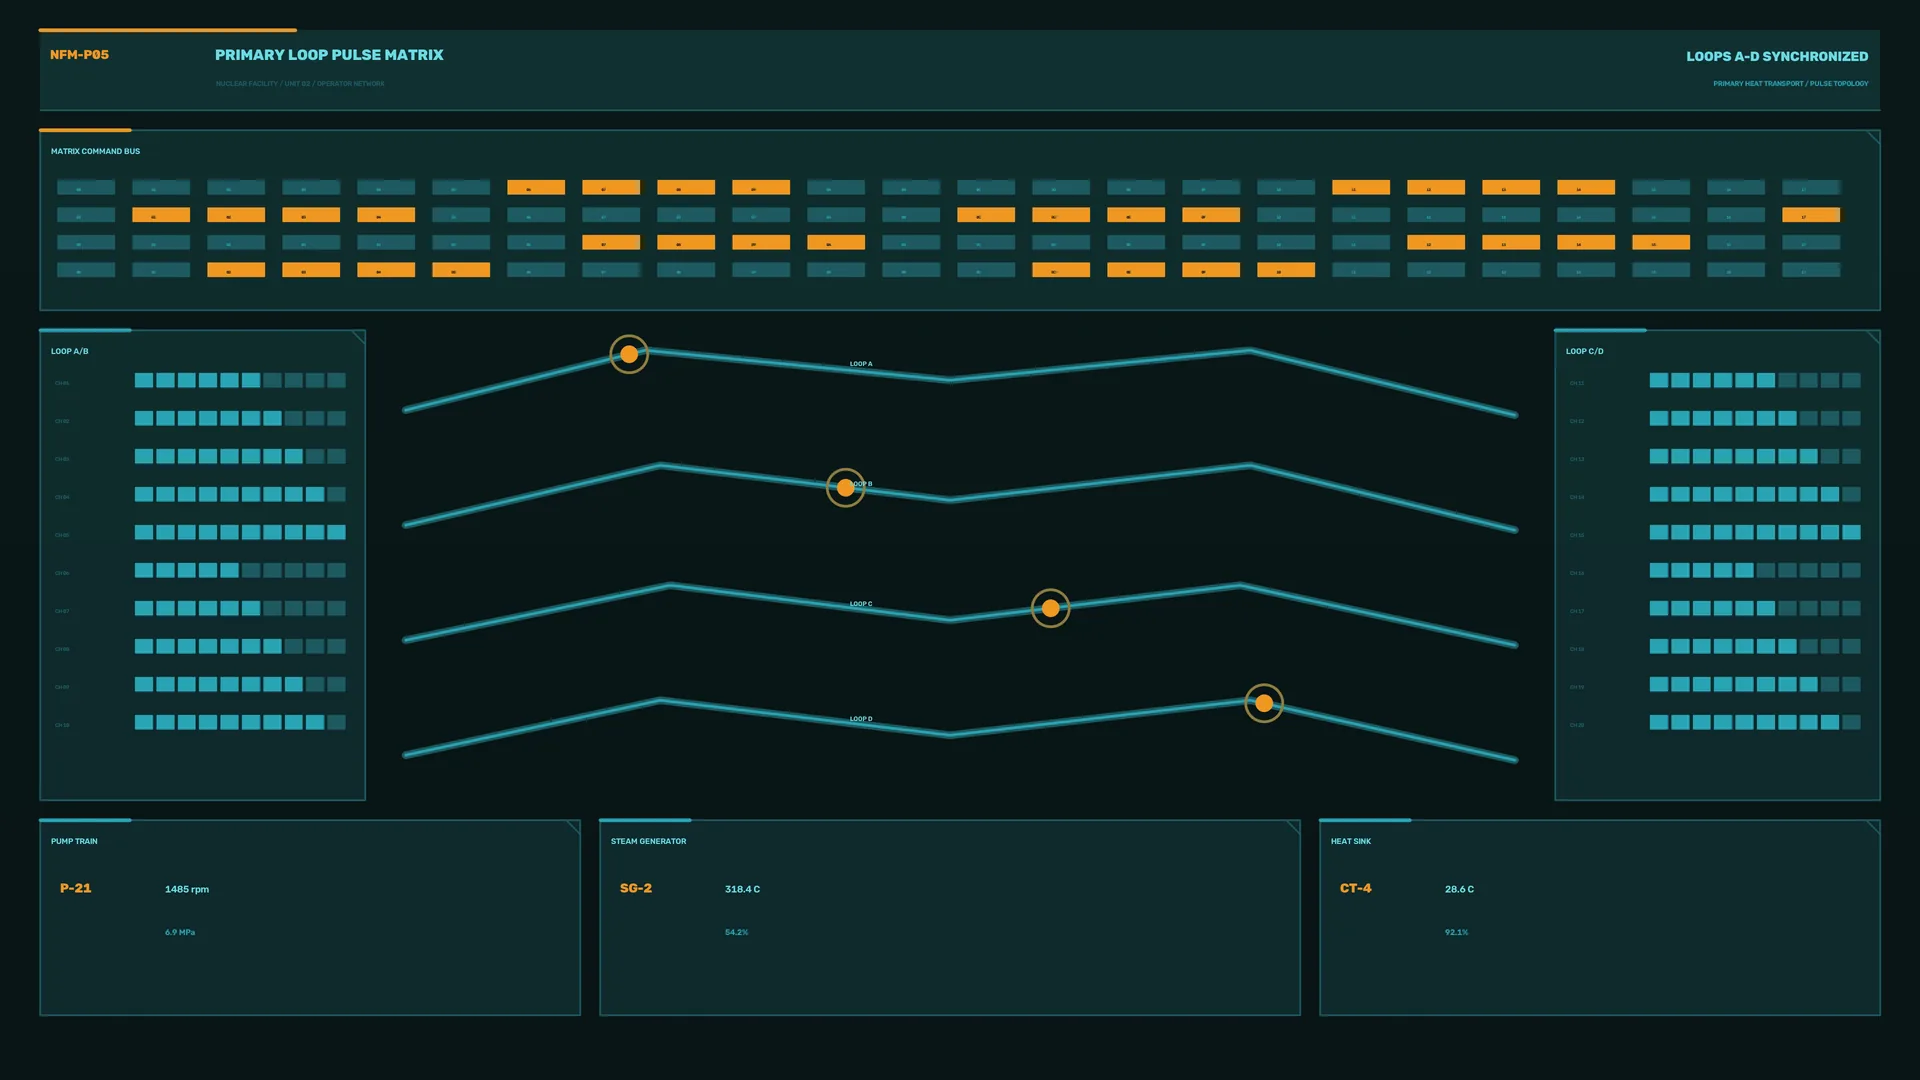Click the NFM-P05 facility identifier
This screenshot has width=1920, height=1080.
[x=79, y=55]
